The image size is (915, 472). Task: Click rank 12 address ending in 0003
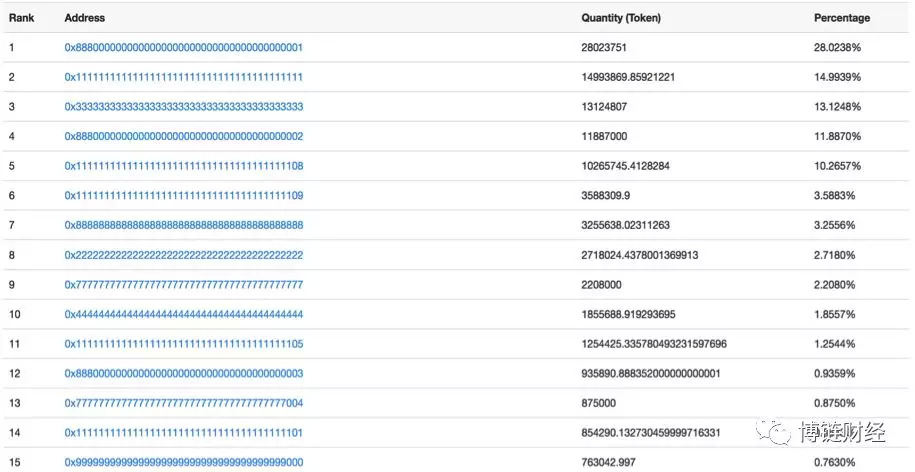[x=183, y=373]
